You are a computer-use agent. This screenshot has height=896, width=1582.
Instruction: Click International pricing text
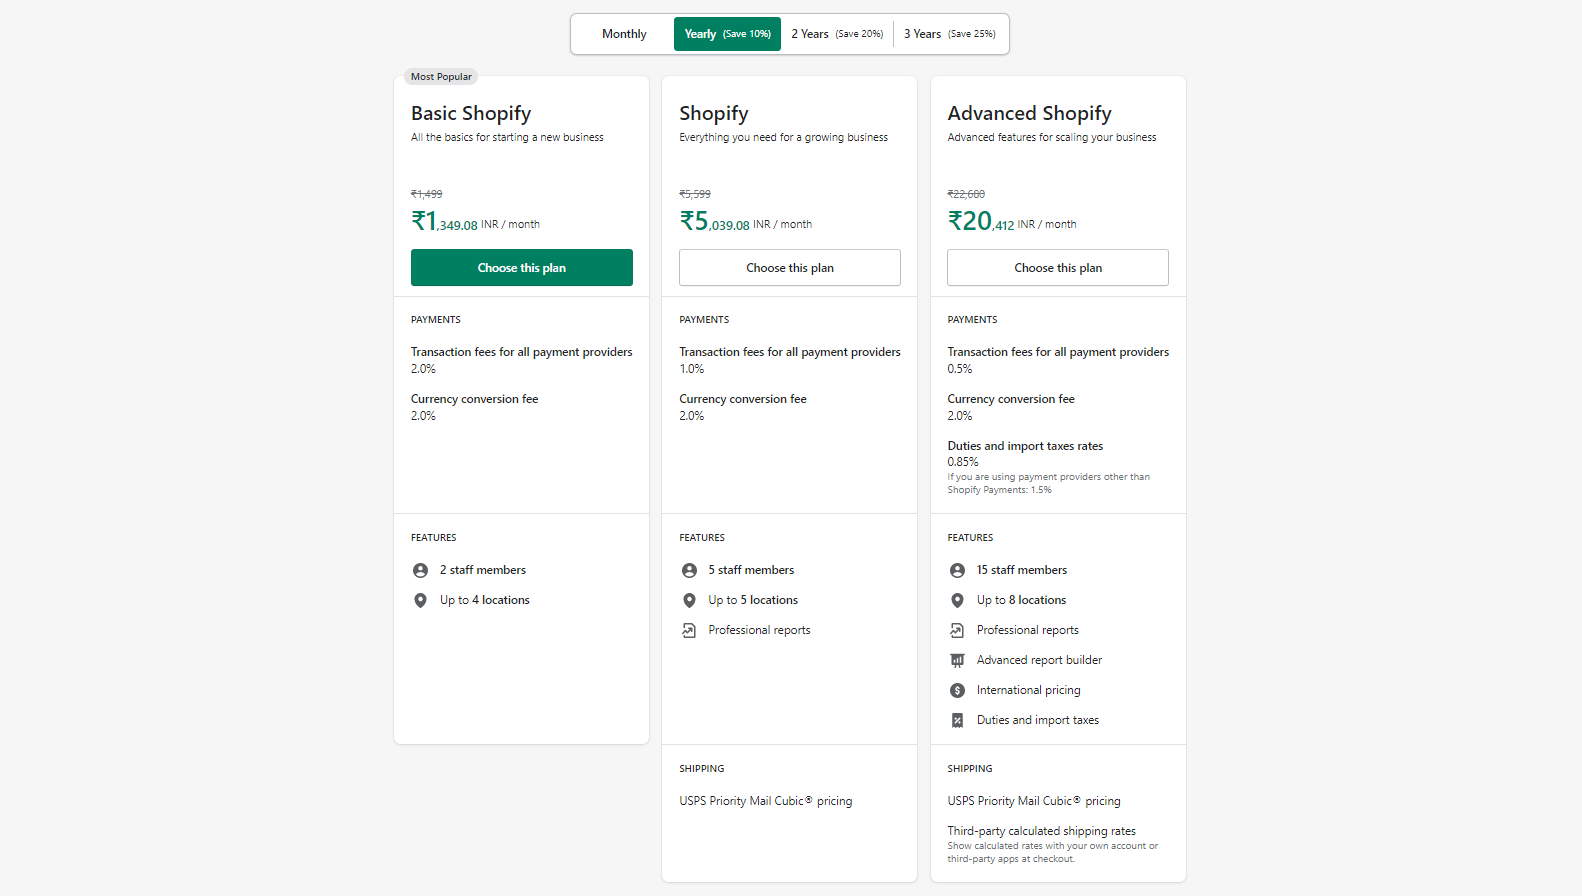pyautogui.click(x=1029, y=690)
